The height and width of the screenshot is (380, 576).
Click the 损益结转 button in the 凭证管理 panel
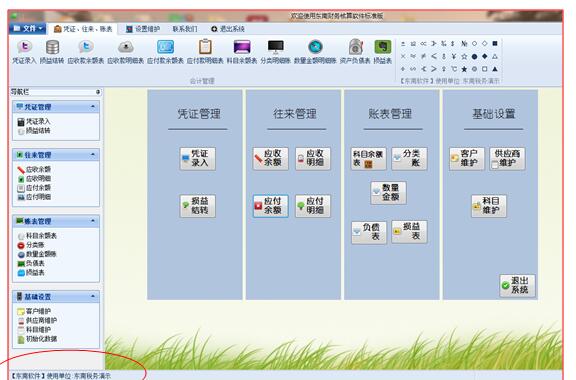(198, 206)
